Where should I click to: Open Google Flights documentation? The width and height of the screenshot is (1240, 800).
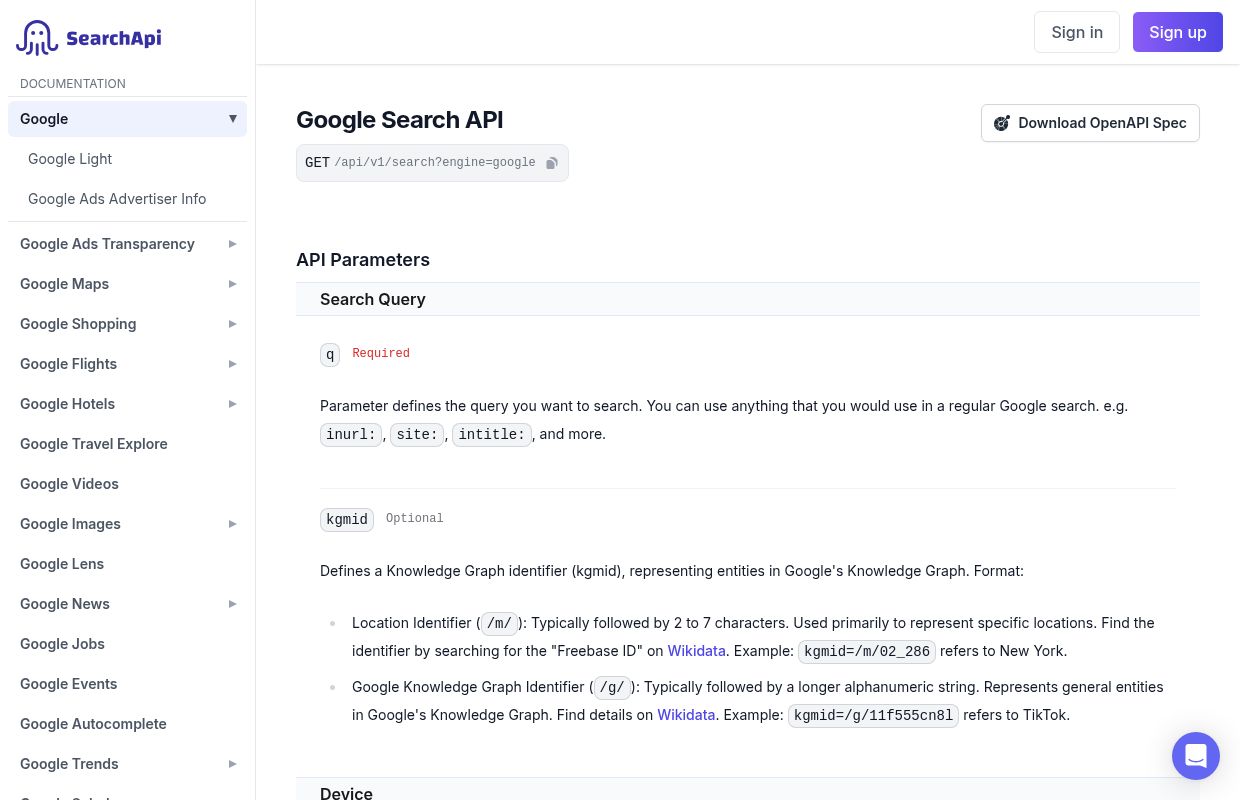[68, 364]
